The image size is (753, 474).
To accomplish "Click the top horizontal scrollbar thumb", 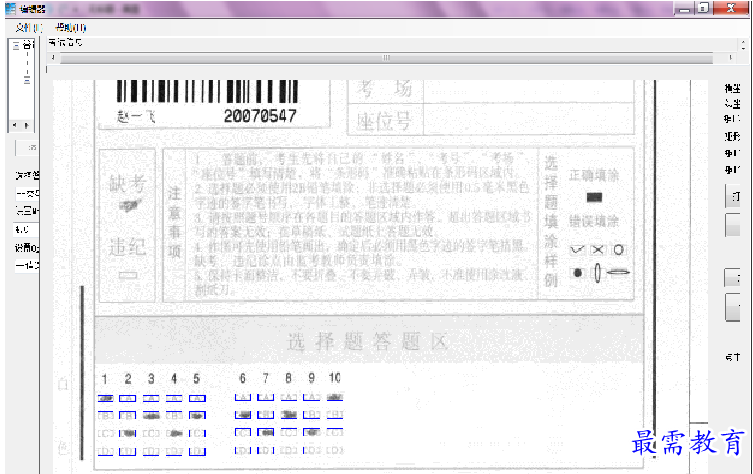I will coord(386,58).
